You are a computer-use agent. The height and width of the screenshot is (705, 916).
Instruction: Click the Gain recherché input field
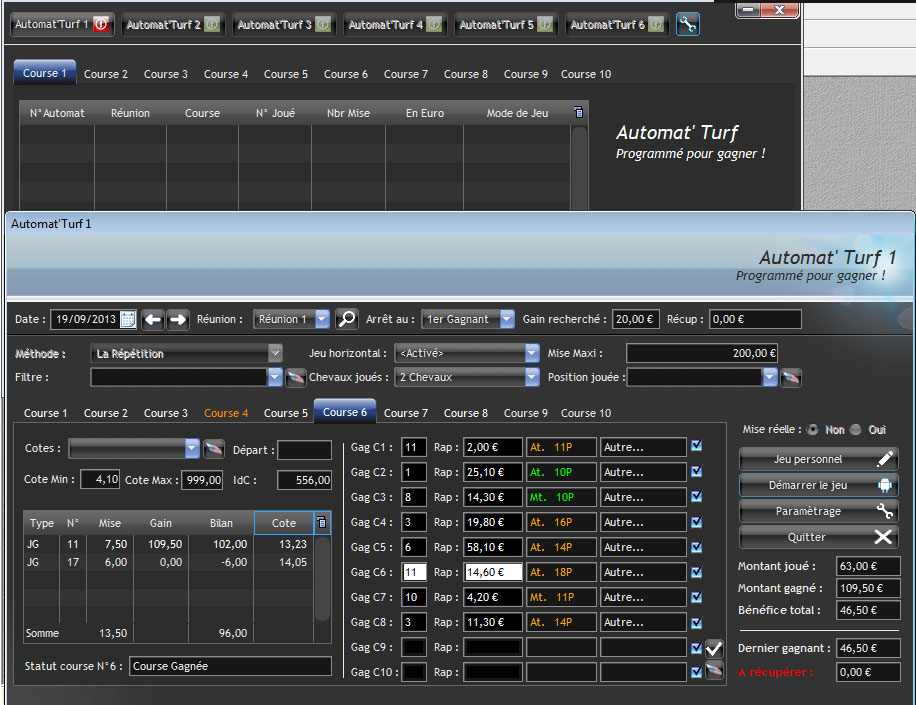tap(636, 320)
